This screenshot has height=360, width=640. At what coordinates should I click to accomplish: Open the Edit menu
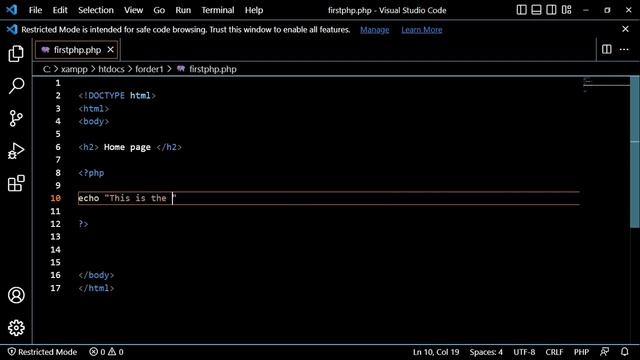(x=60, y=10)
